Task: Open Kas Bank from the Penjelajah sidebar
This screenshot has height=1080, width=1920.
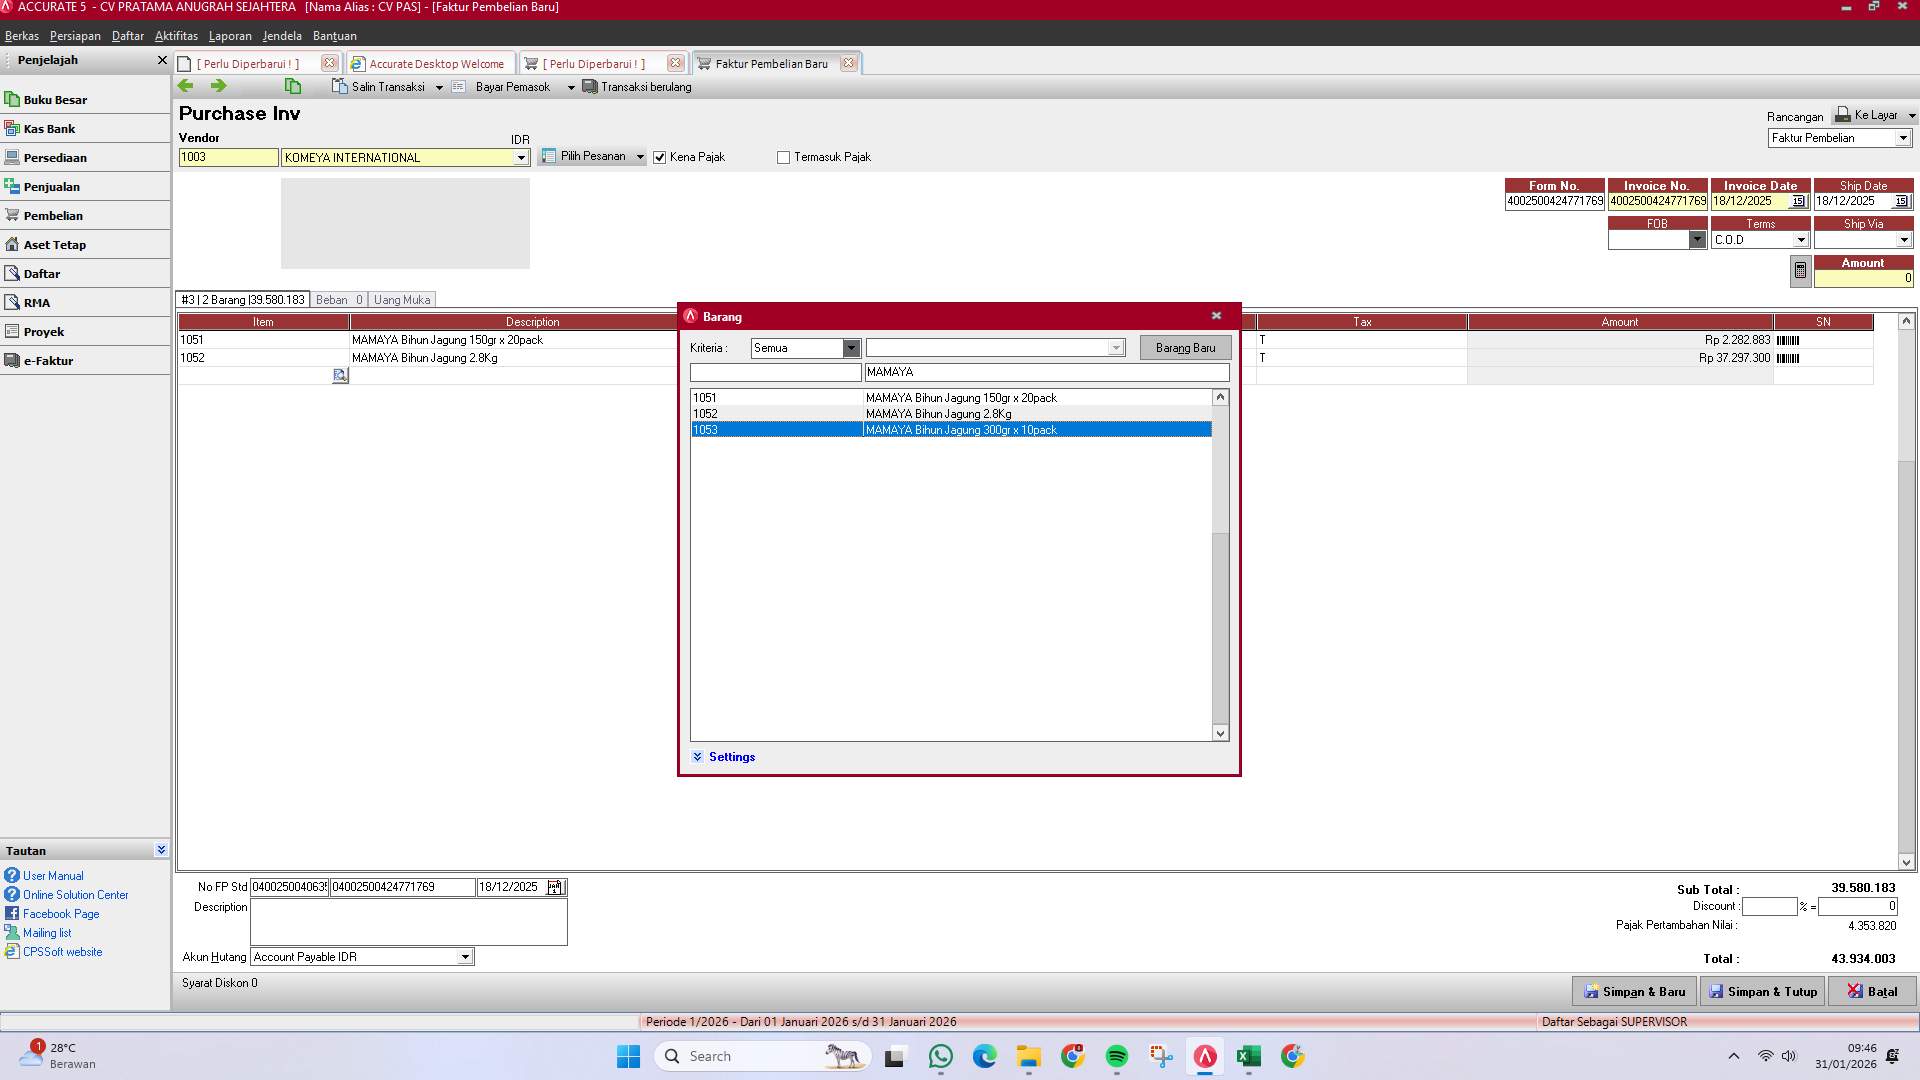Action: tap(47, 128)
